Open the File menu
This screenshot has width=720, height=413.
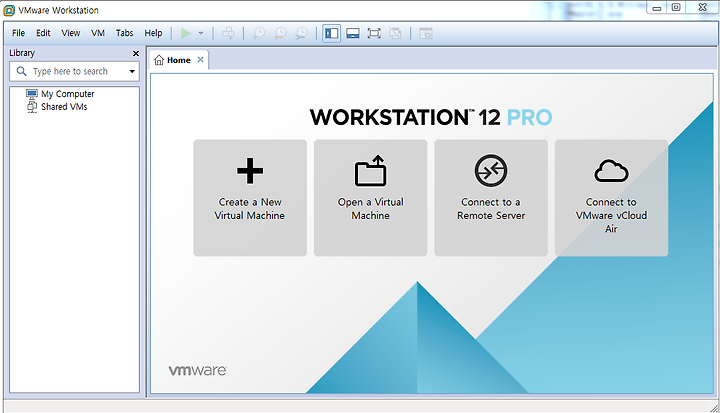pyautogui.click(x=18, y=33)
